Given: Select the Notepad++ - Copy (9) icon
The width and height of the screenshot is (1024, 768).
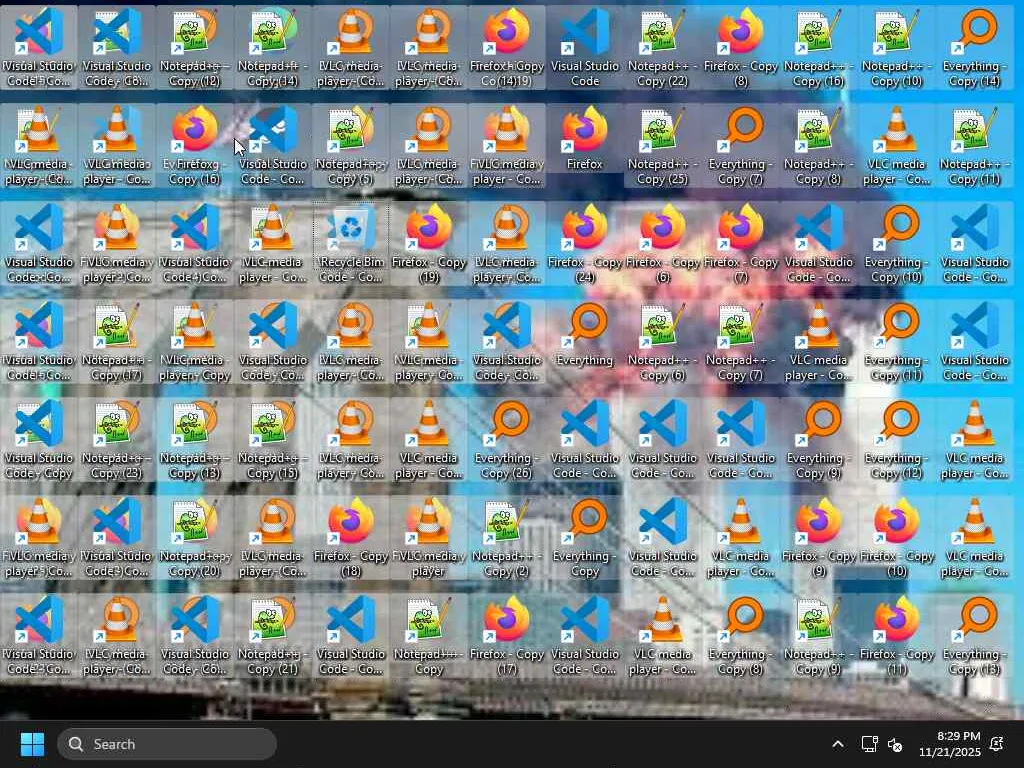Looking at the screenshot, I should (818, 635).
